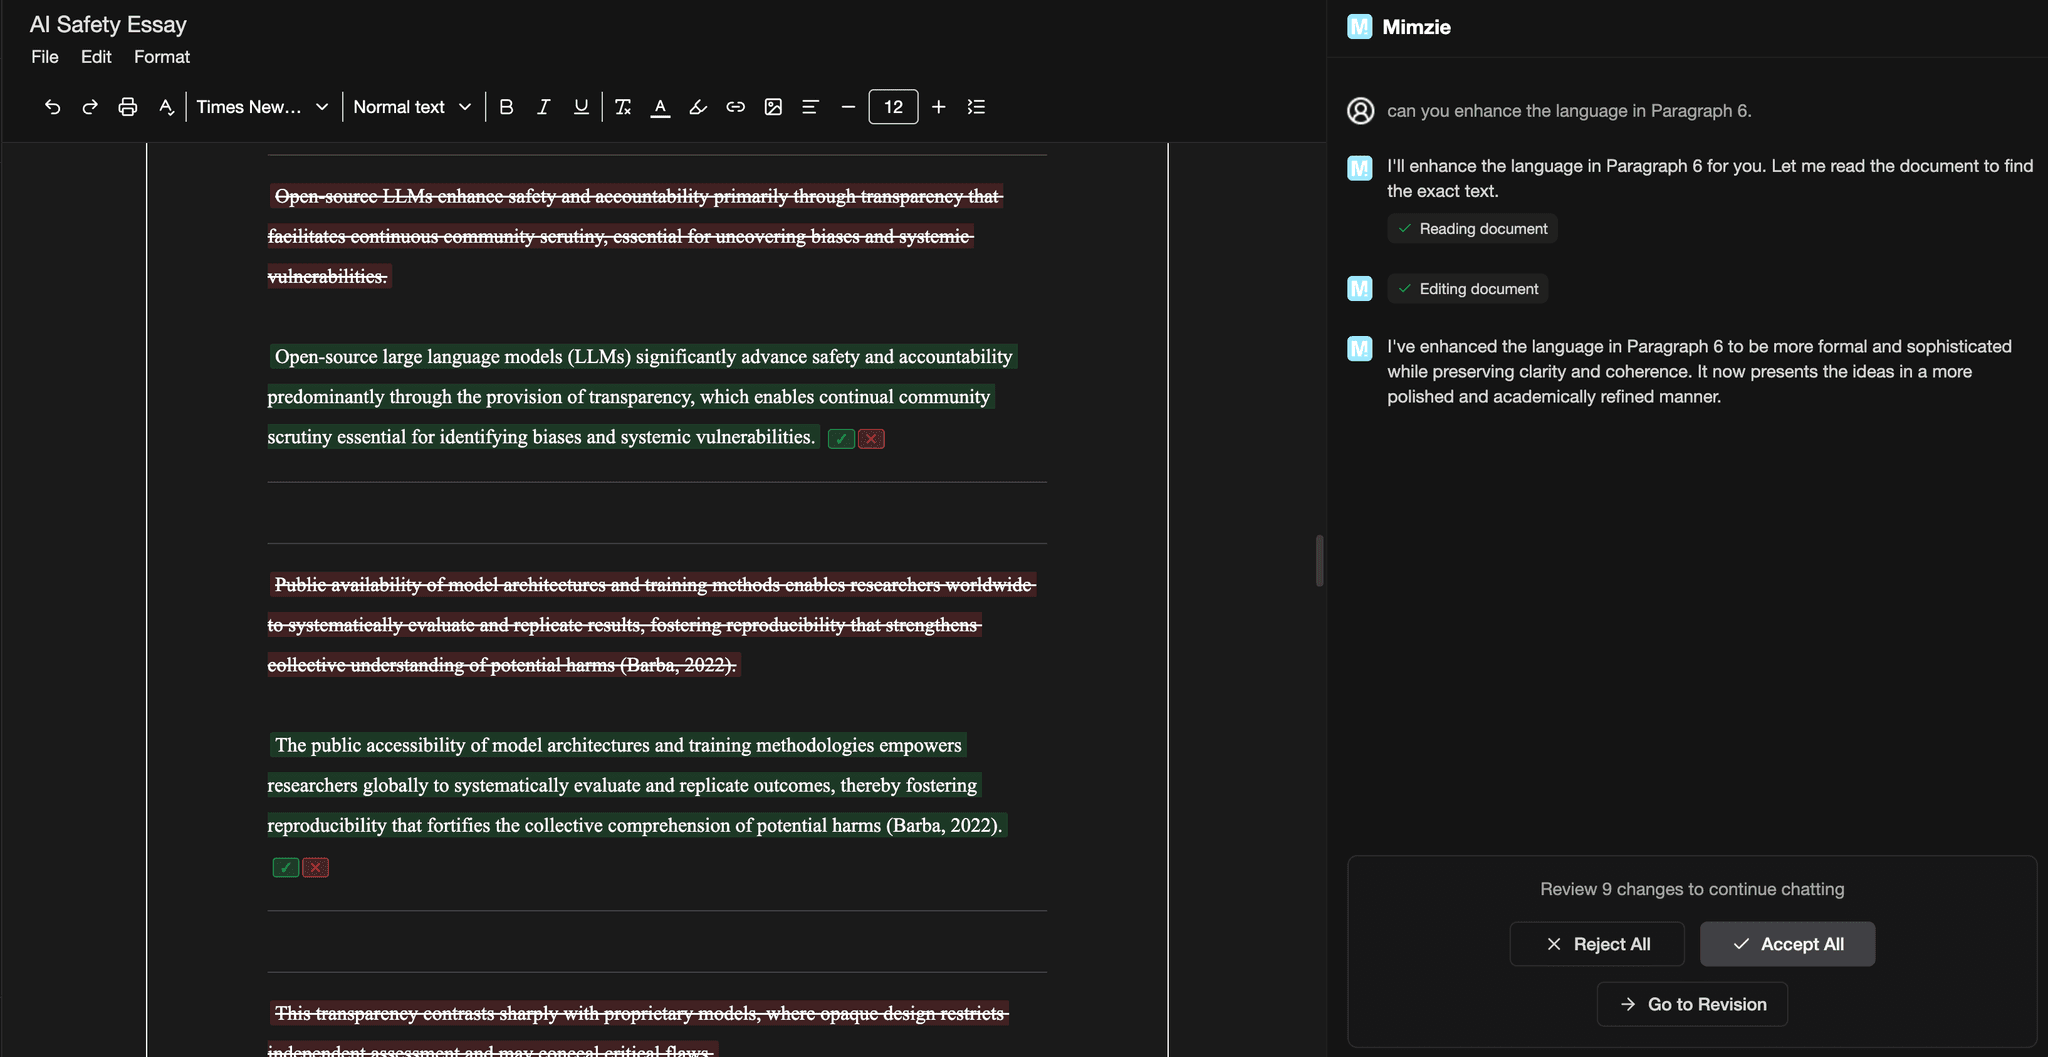Click the Insert link icon
The image size is (2048, 1057).
(x=735, y=106)
